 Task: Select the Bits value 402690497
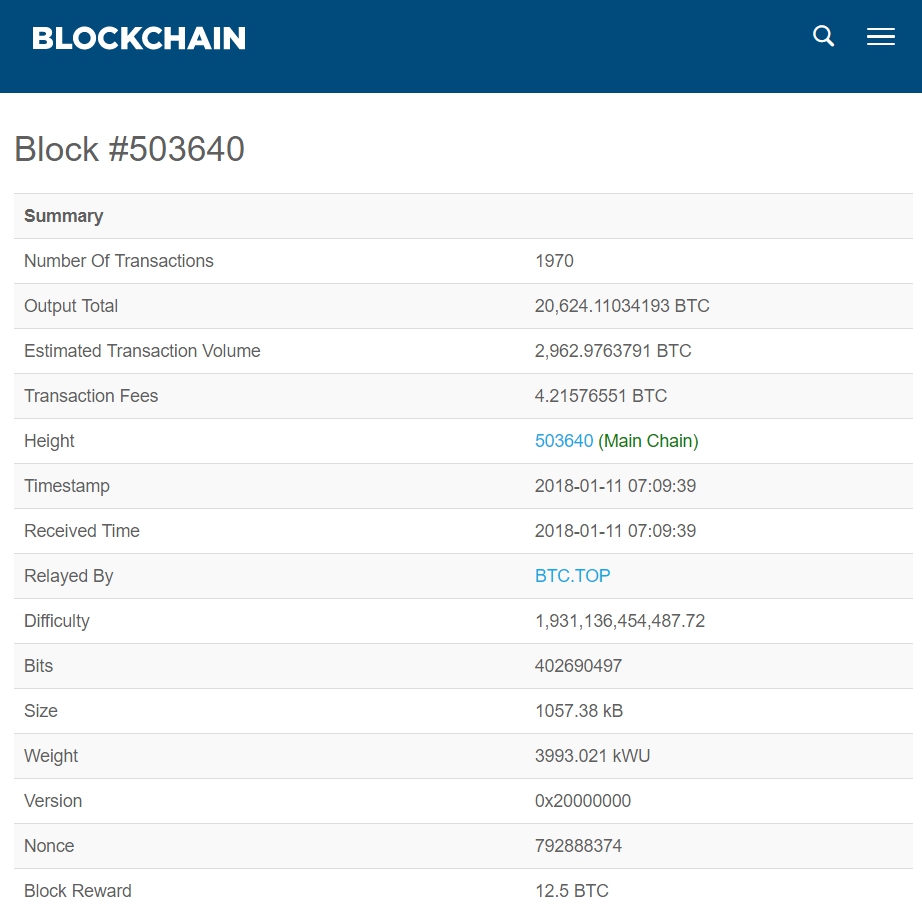coord(578,666)
